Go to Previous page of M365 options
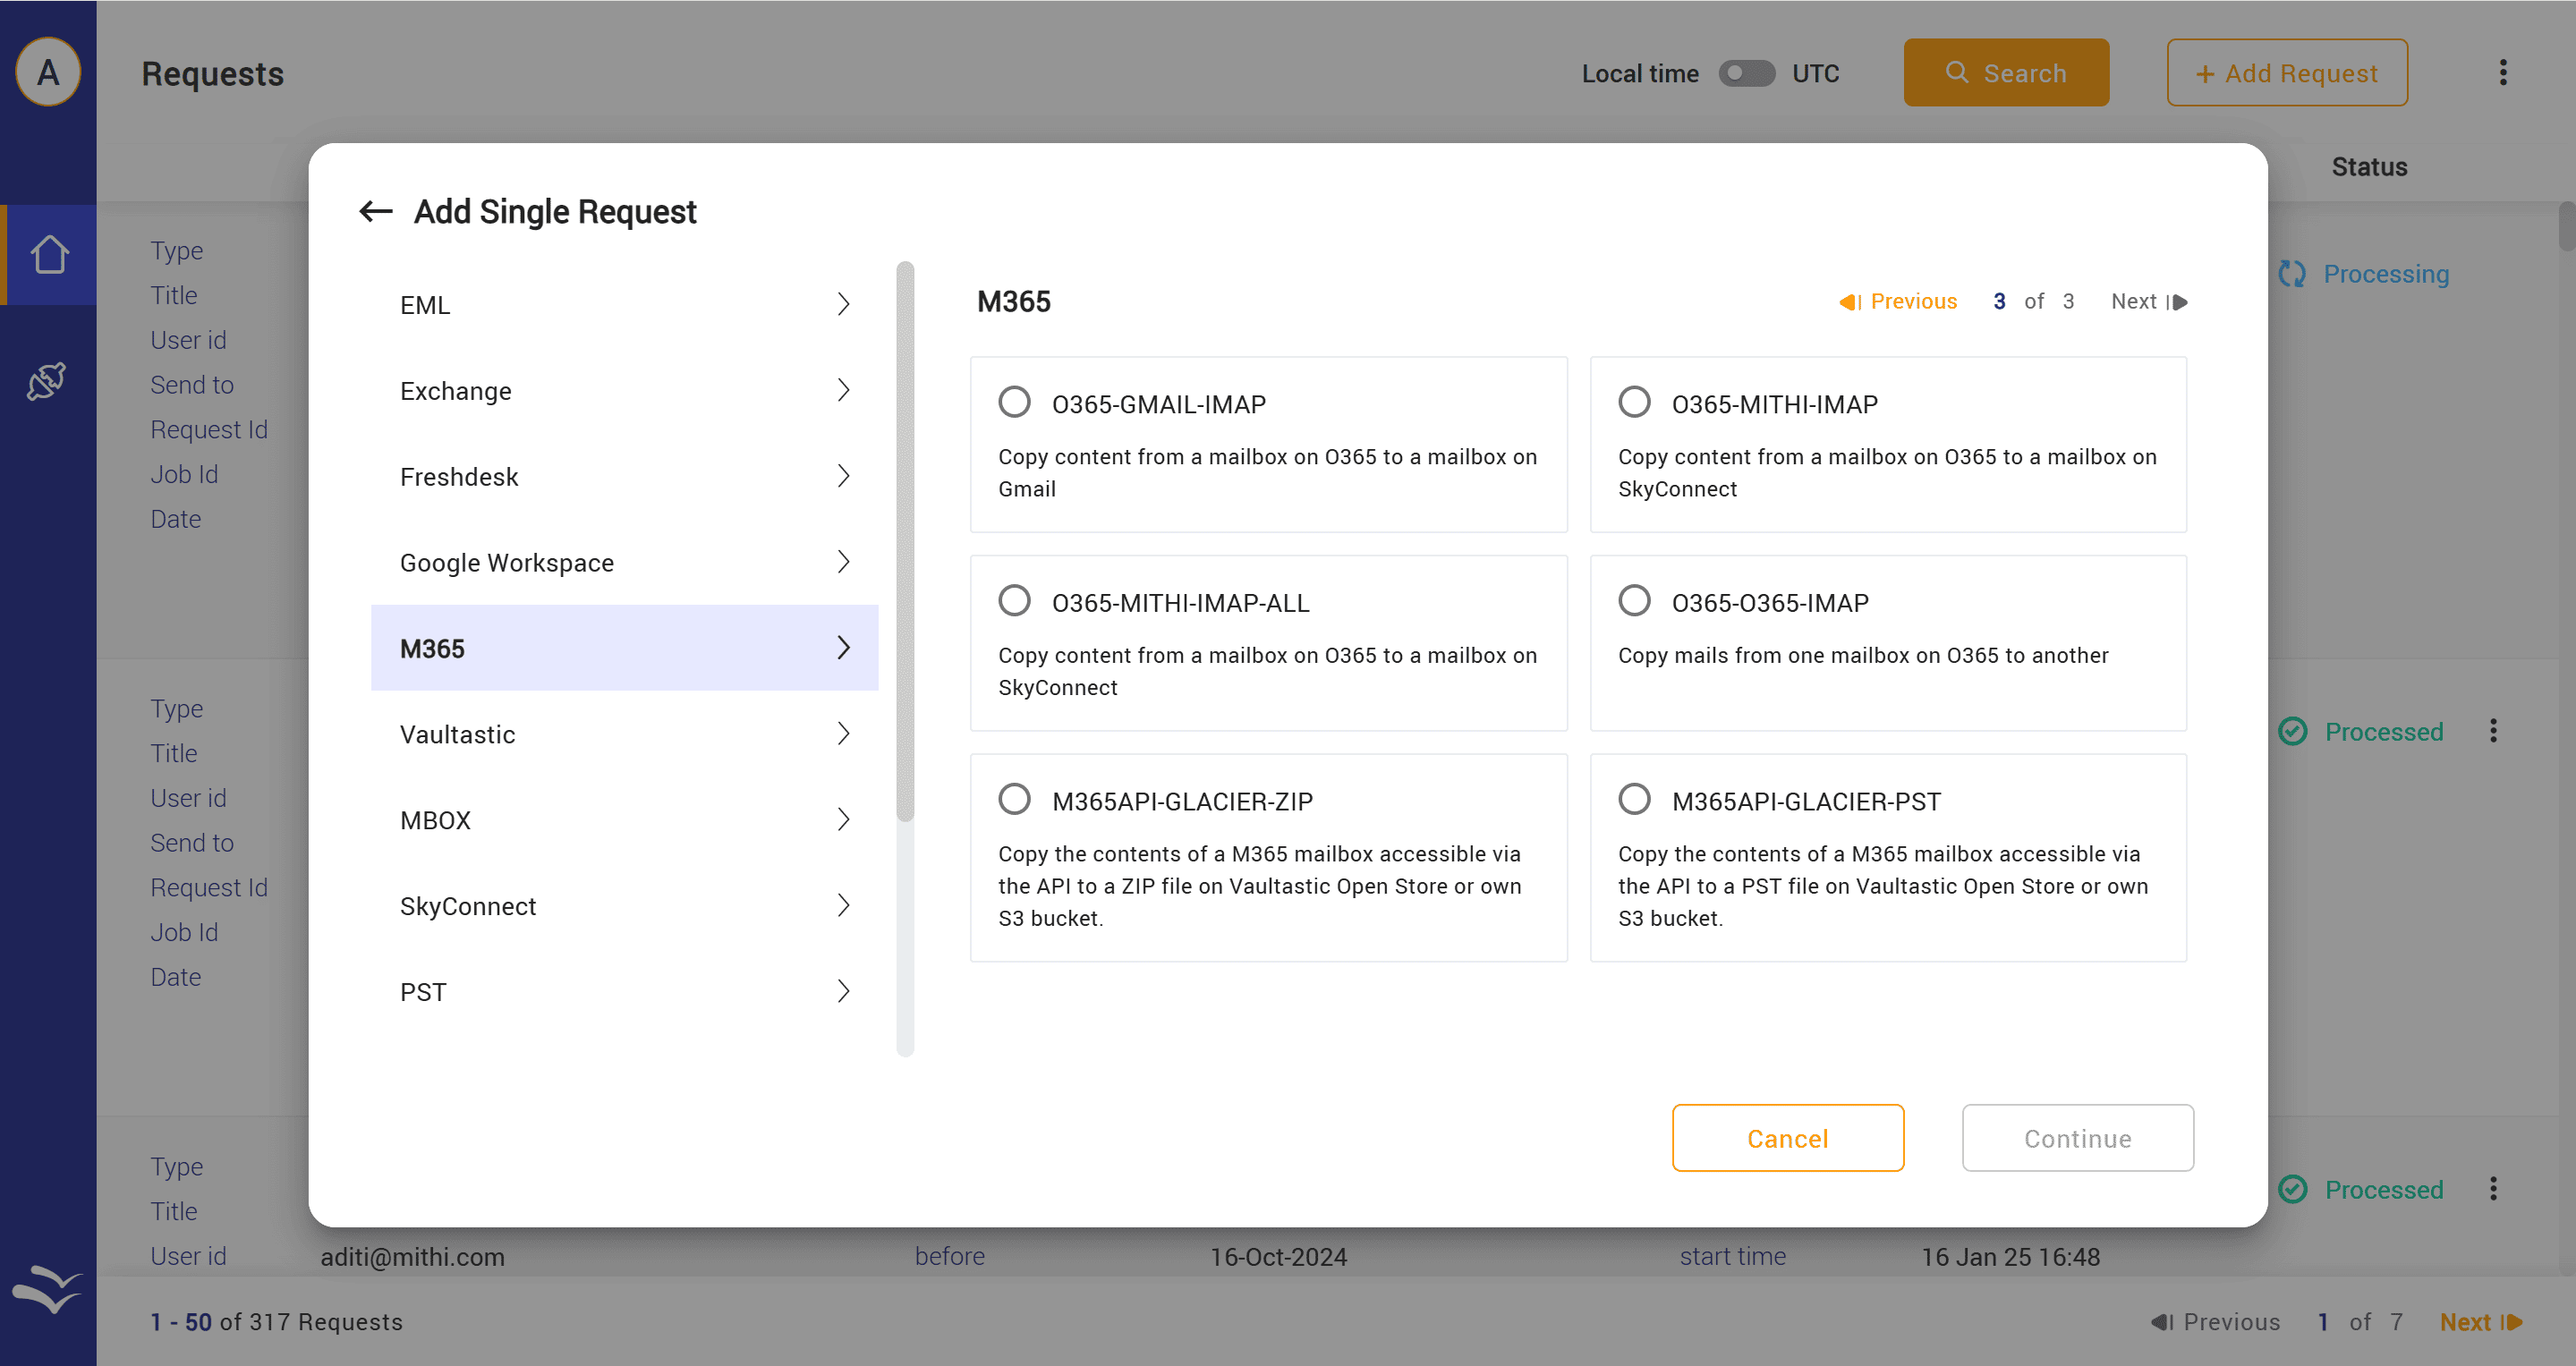Viewport: 2576px width, 1366px height. click(1898, 301)
